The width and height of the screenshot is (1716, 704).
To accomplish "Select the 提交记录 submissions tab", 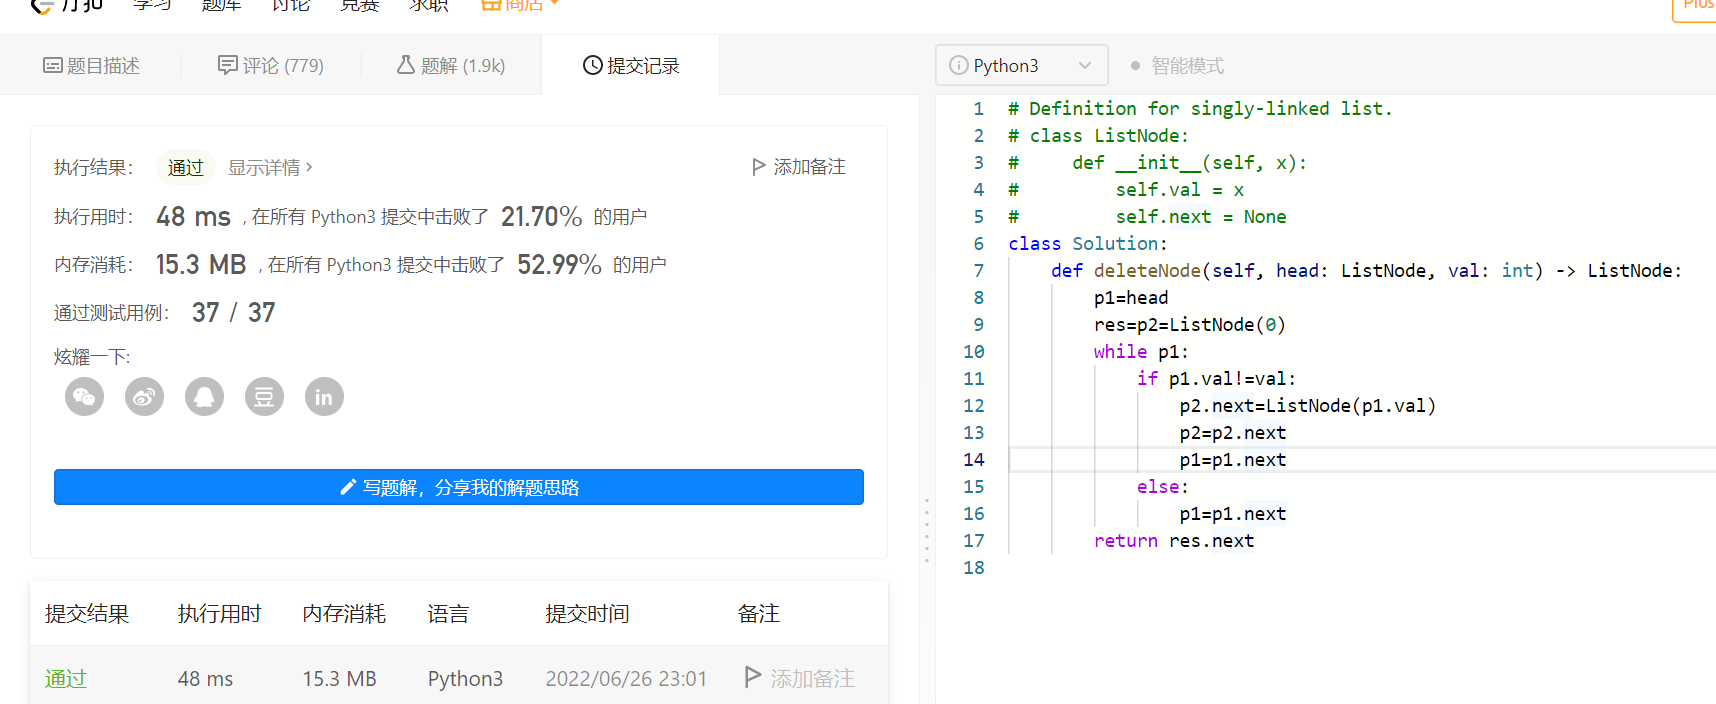I will [631, 66].
